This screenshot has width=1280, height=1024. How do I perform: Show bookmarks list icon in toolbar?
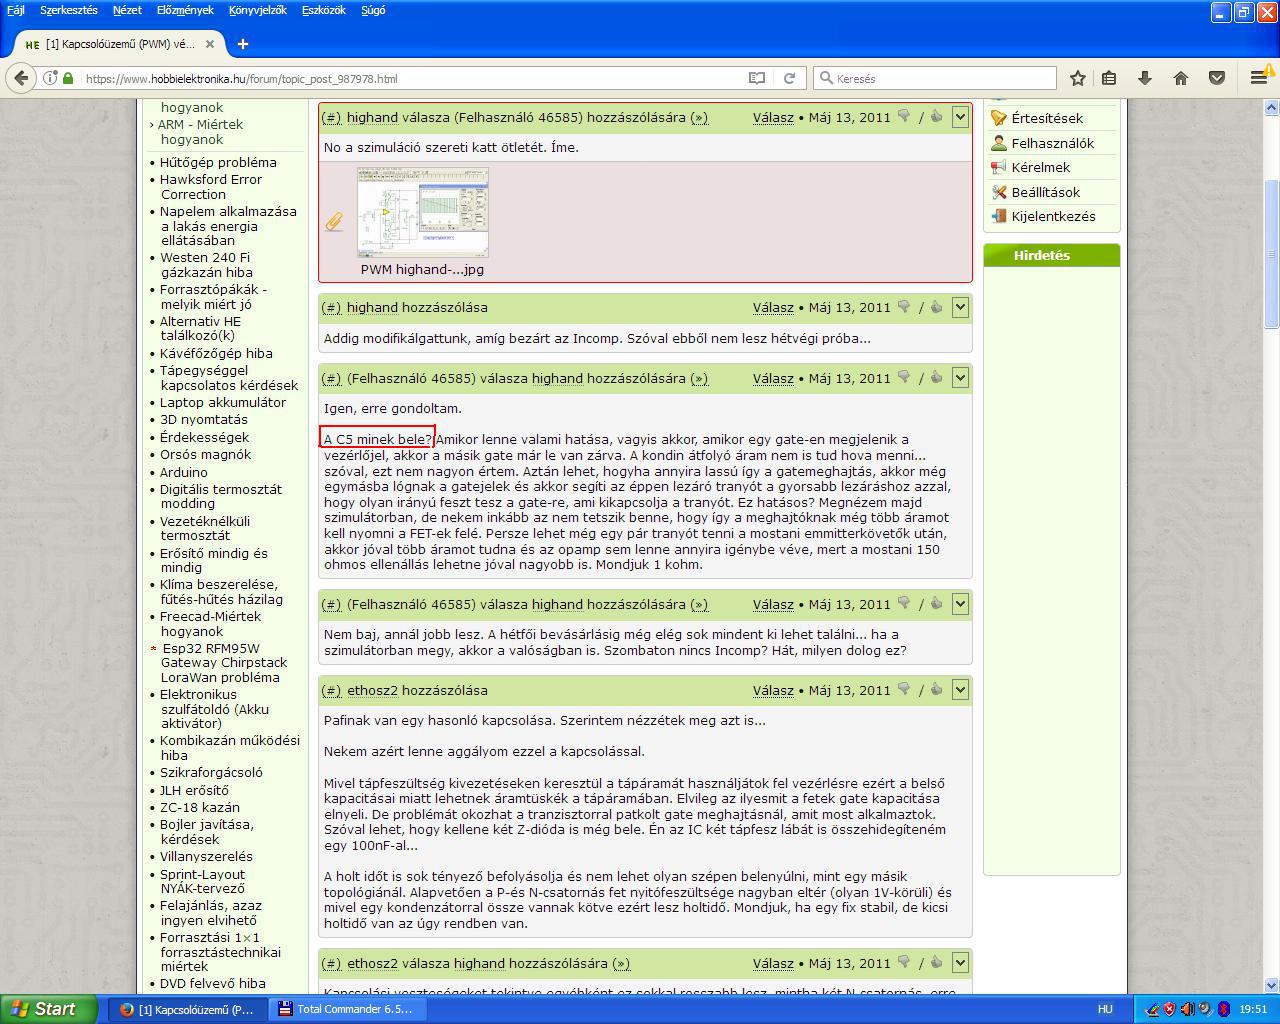(1109, 78)
